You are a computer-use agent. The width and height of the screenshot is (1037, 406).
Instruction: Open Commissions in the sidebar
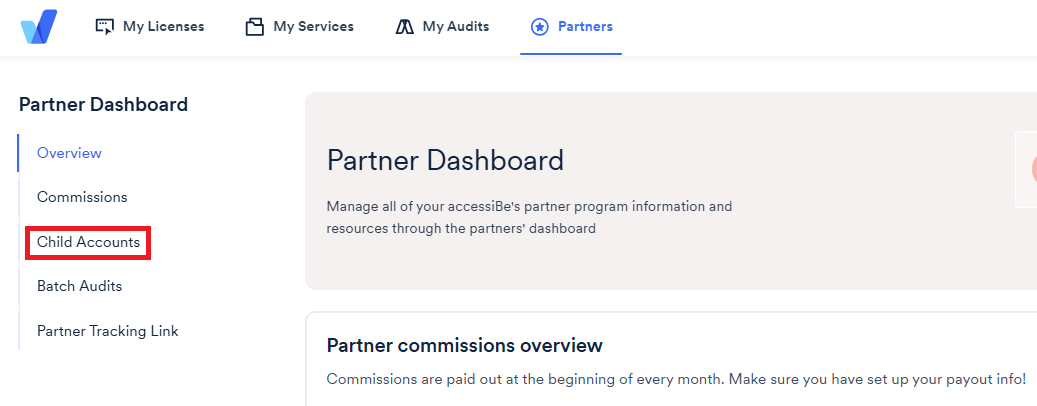click(x=82, y=197)
